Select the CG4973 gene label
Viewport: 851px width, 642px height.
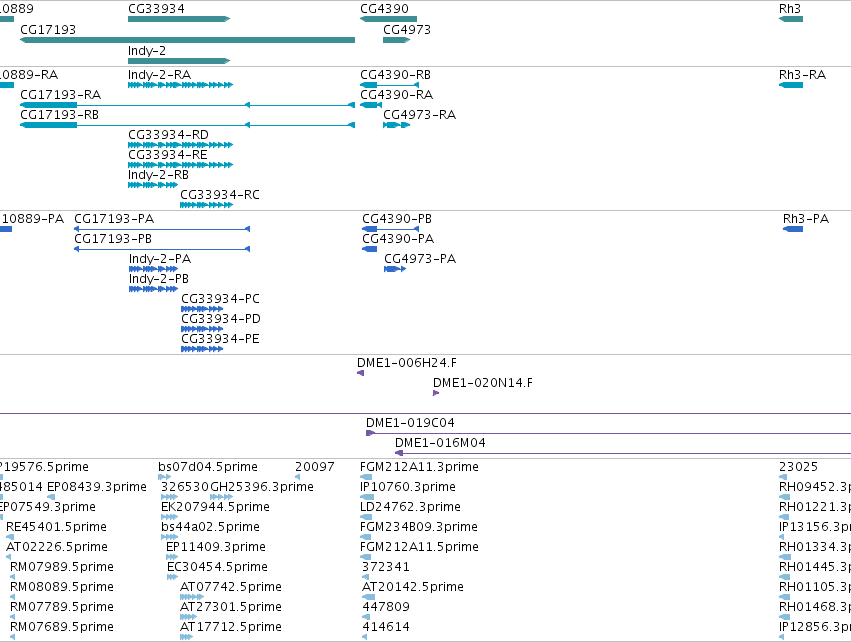[407, 30]
